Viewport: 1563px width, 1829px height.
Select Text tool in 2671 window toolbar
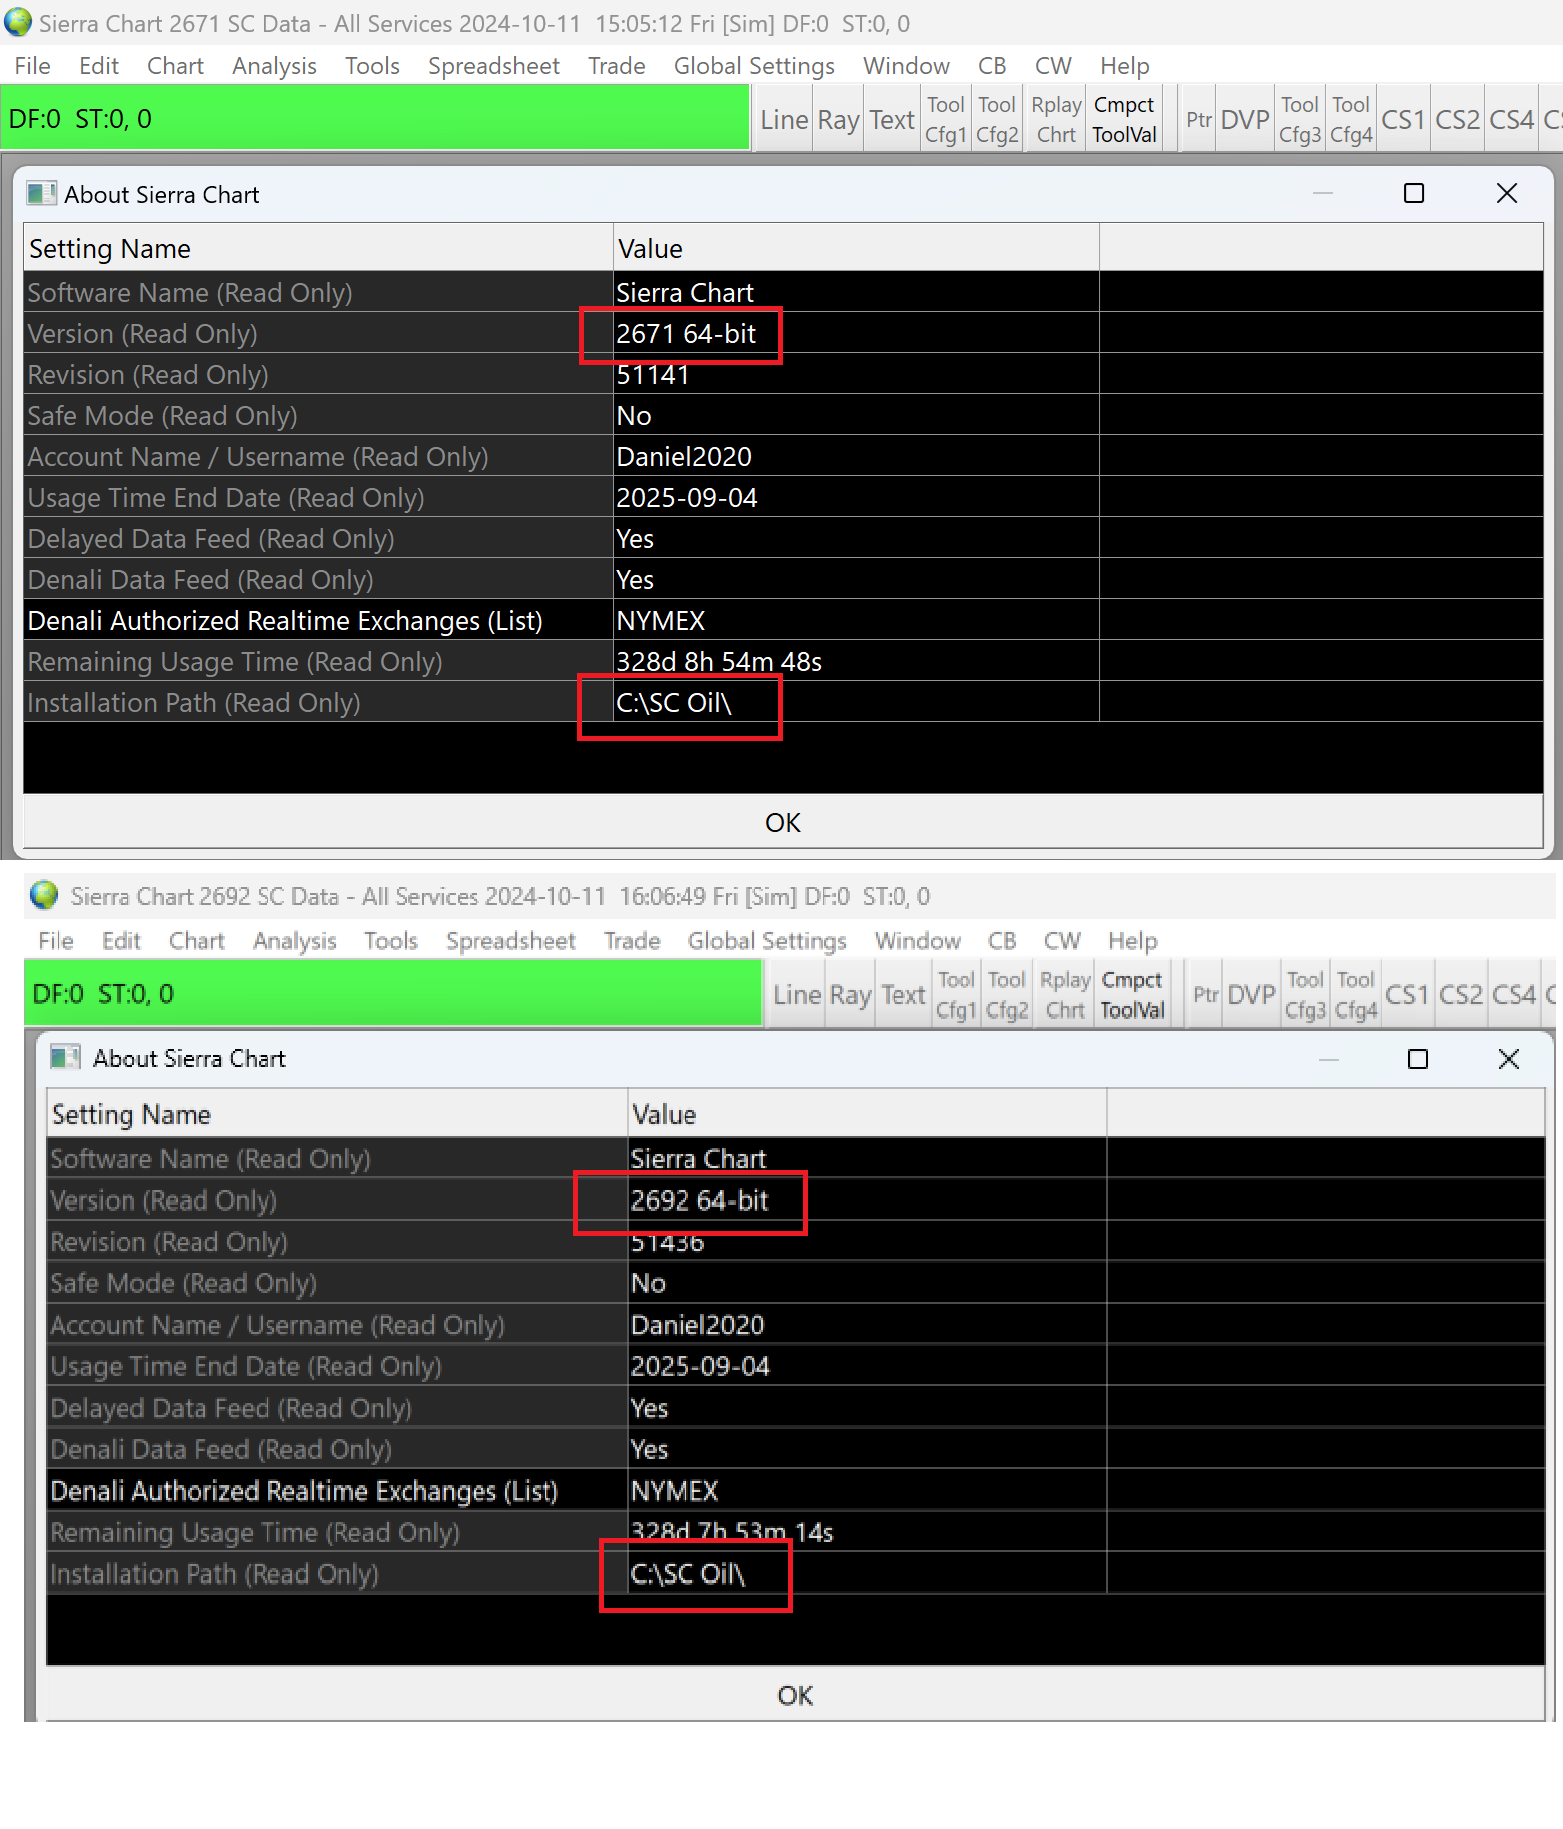coord(891,120)
